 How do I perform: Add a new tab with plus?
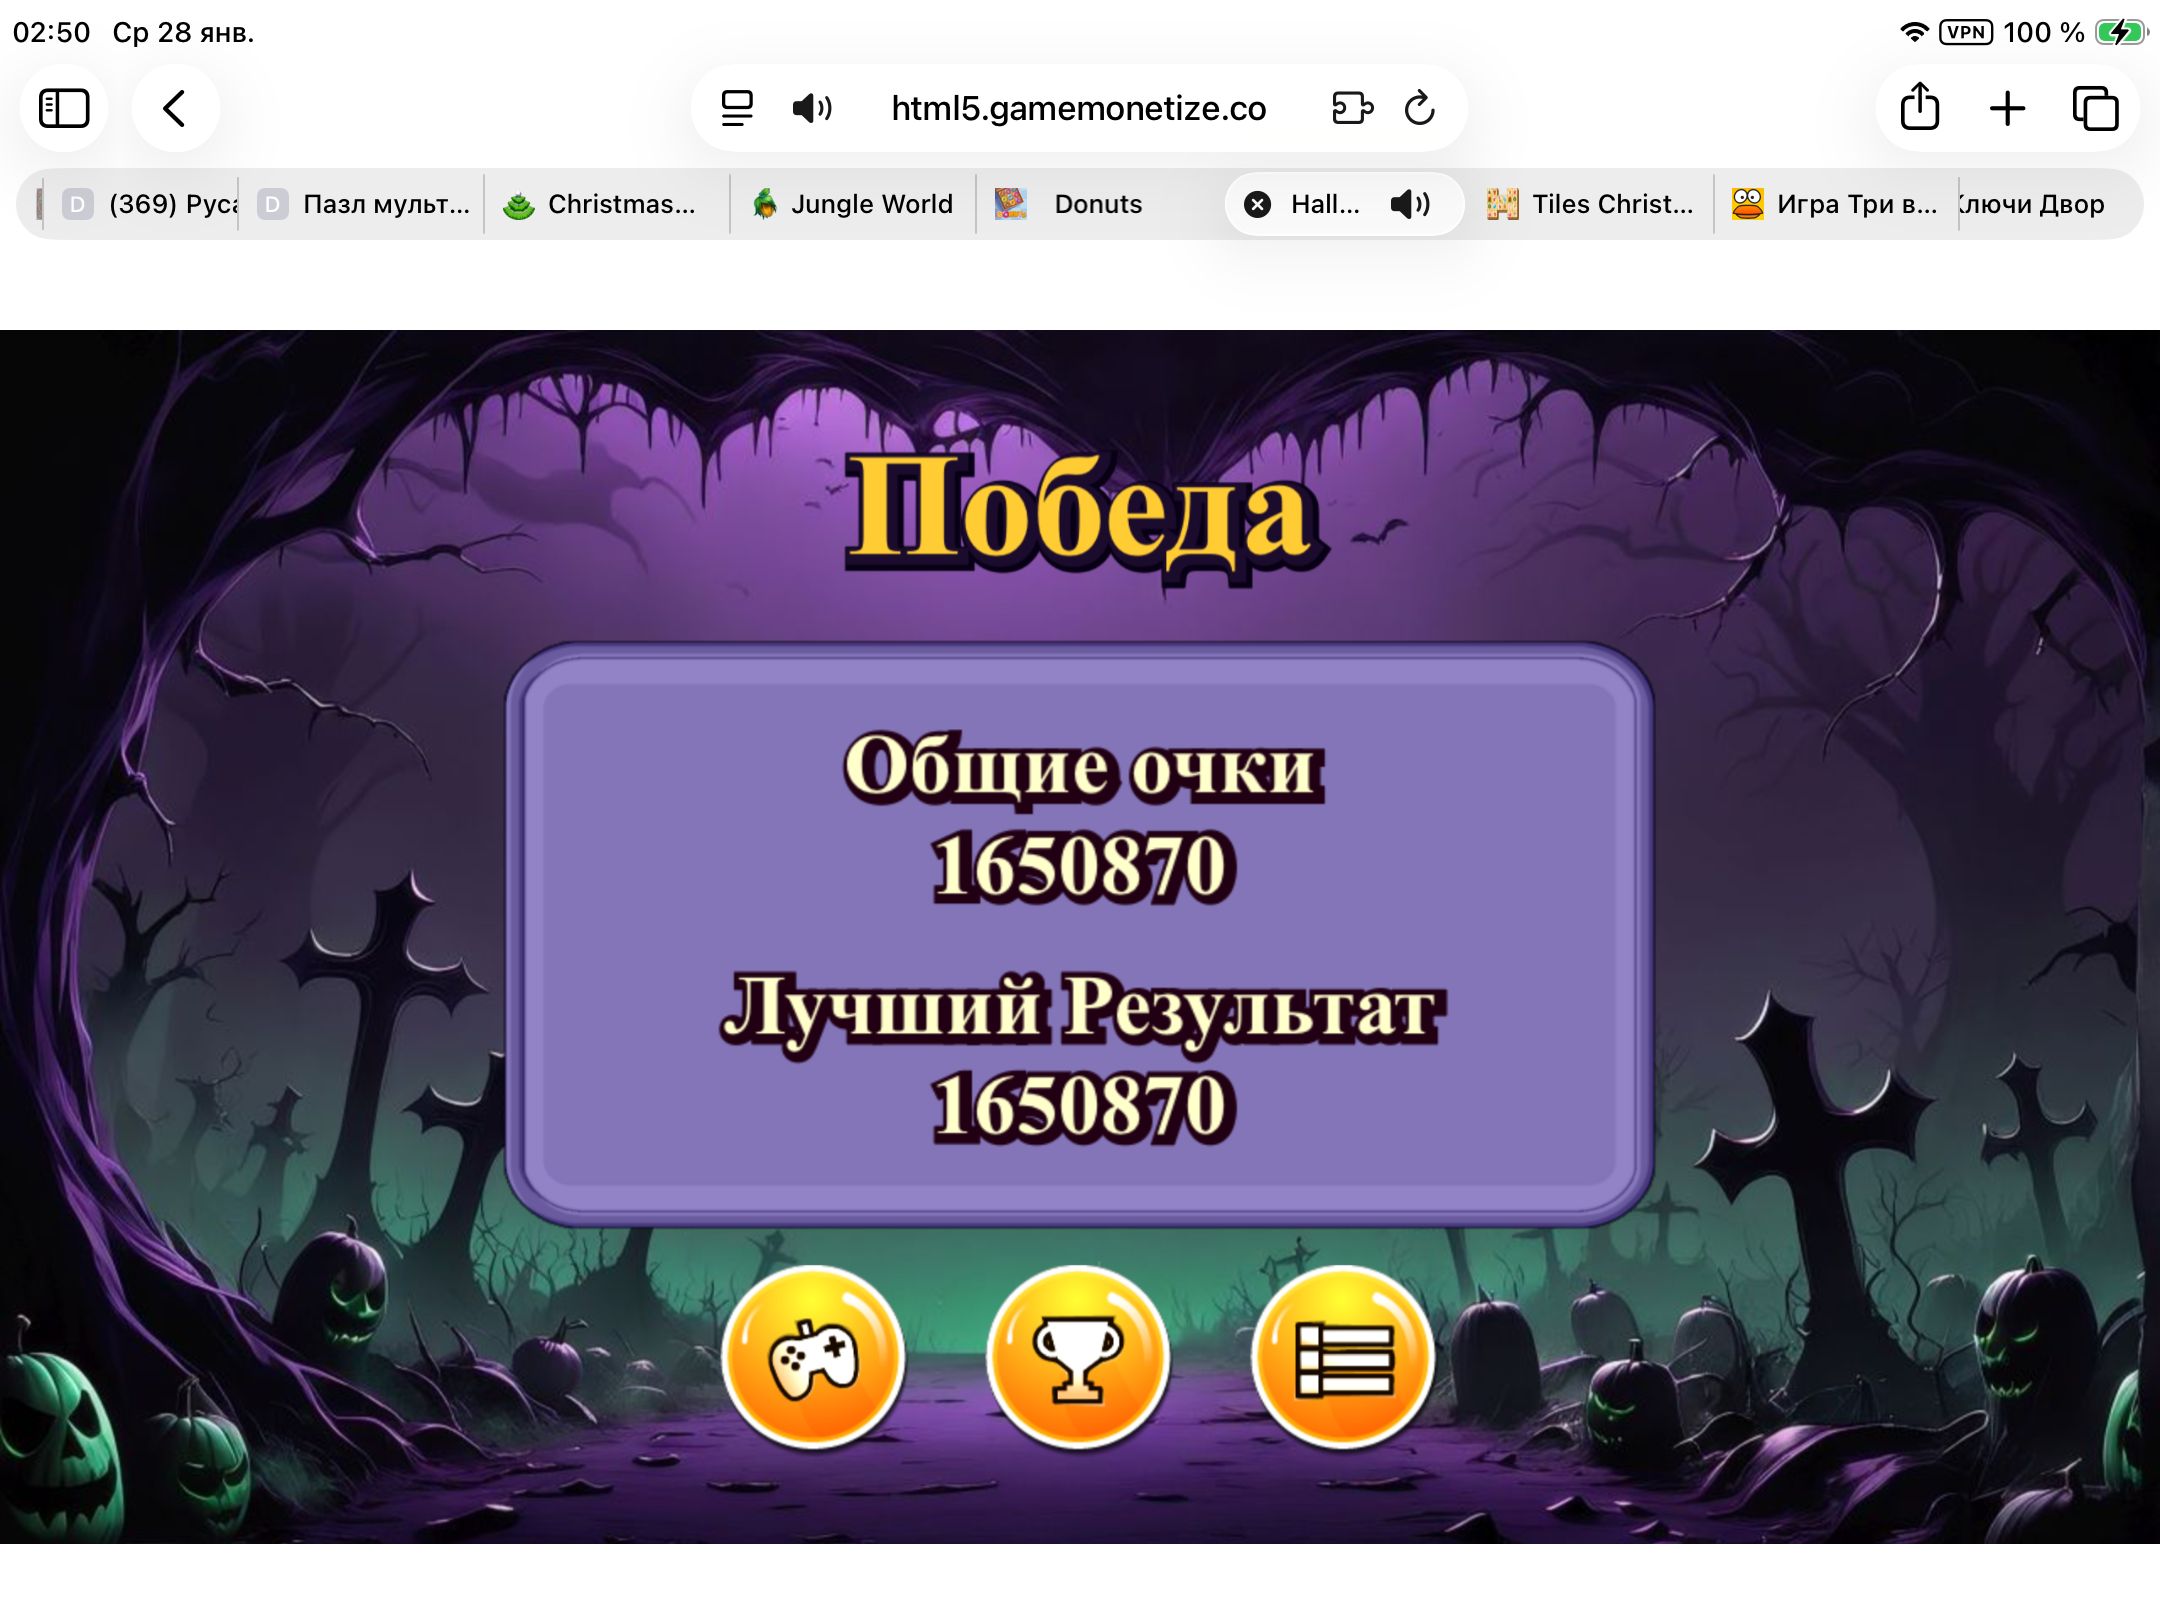click(x=2007, y=108)
